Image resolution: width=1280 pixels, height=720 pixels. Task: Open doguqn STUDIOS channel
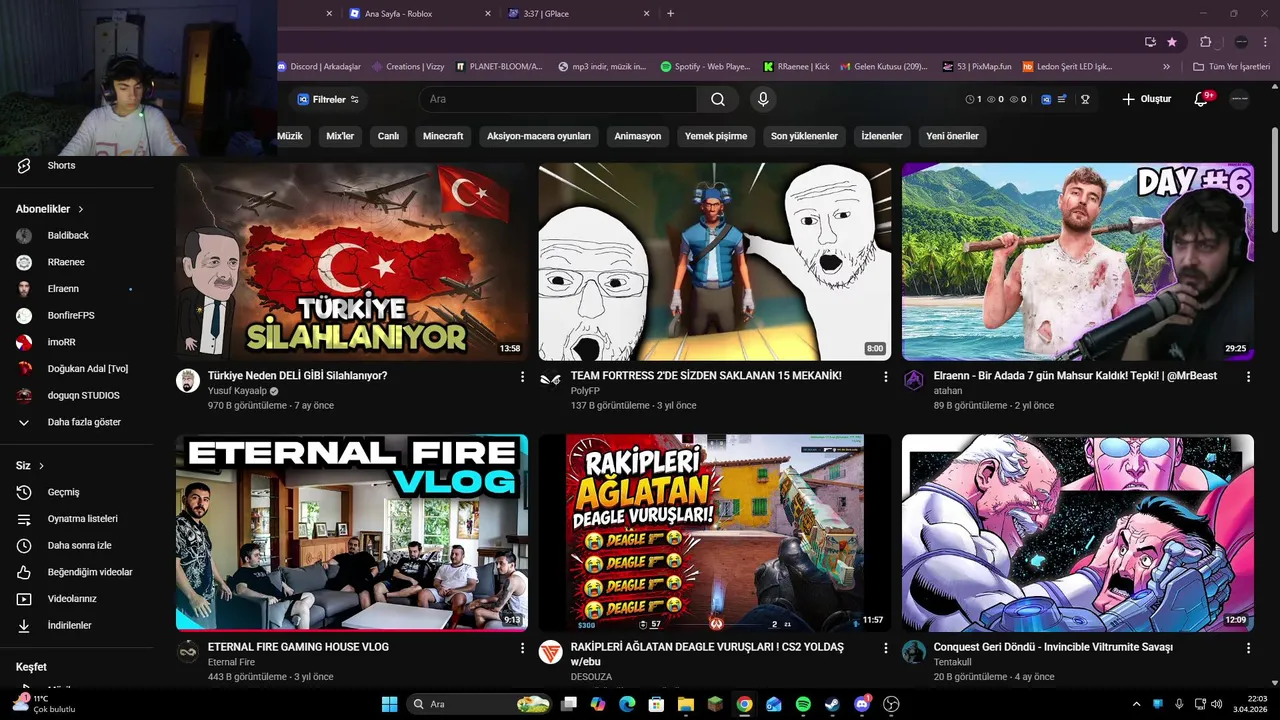(83, 395)
